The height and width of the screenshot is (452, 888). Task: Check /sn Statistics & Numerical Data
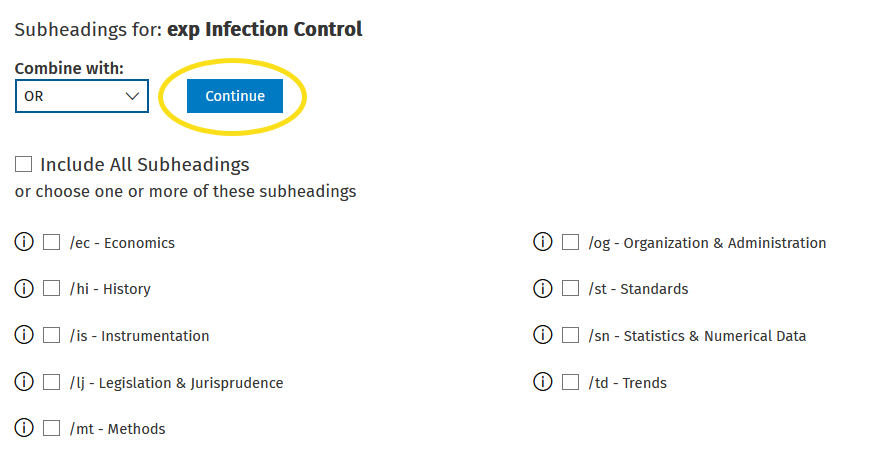click(x=570, y=335)
